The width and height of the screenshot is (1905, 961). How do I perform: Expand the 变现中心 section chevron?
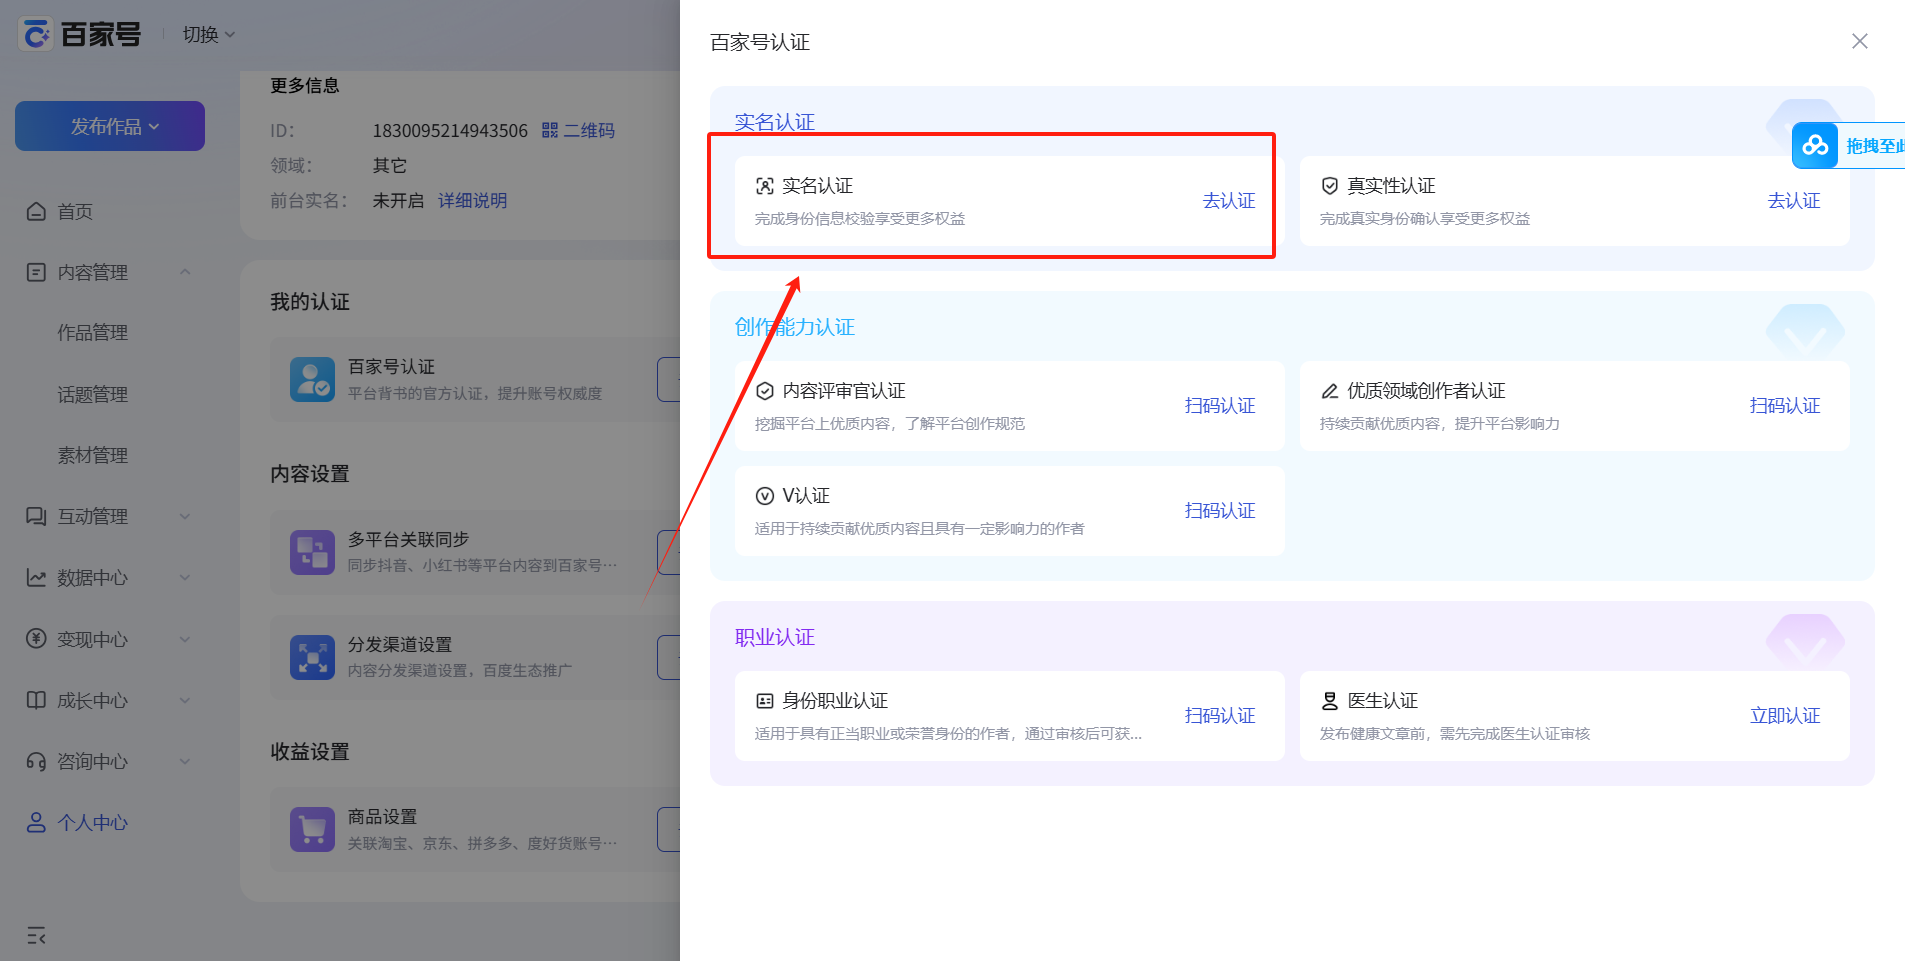[x=185, y=639]
